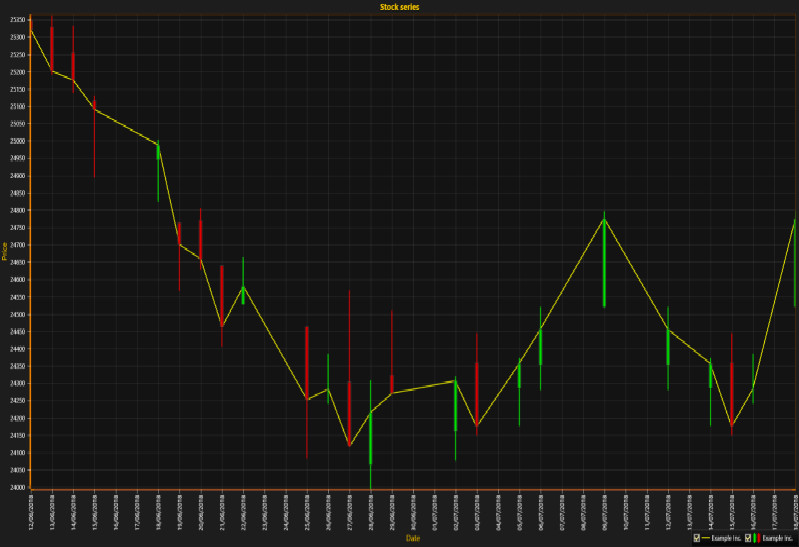
Task: Click the red candle at 03/07/2018
Action: pyautogui.click(x=477, y=393)
